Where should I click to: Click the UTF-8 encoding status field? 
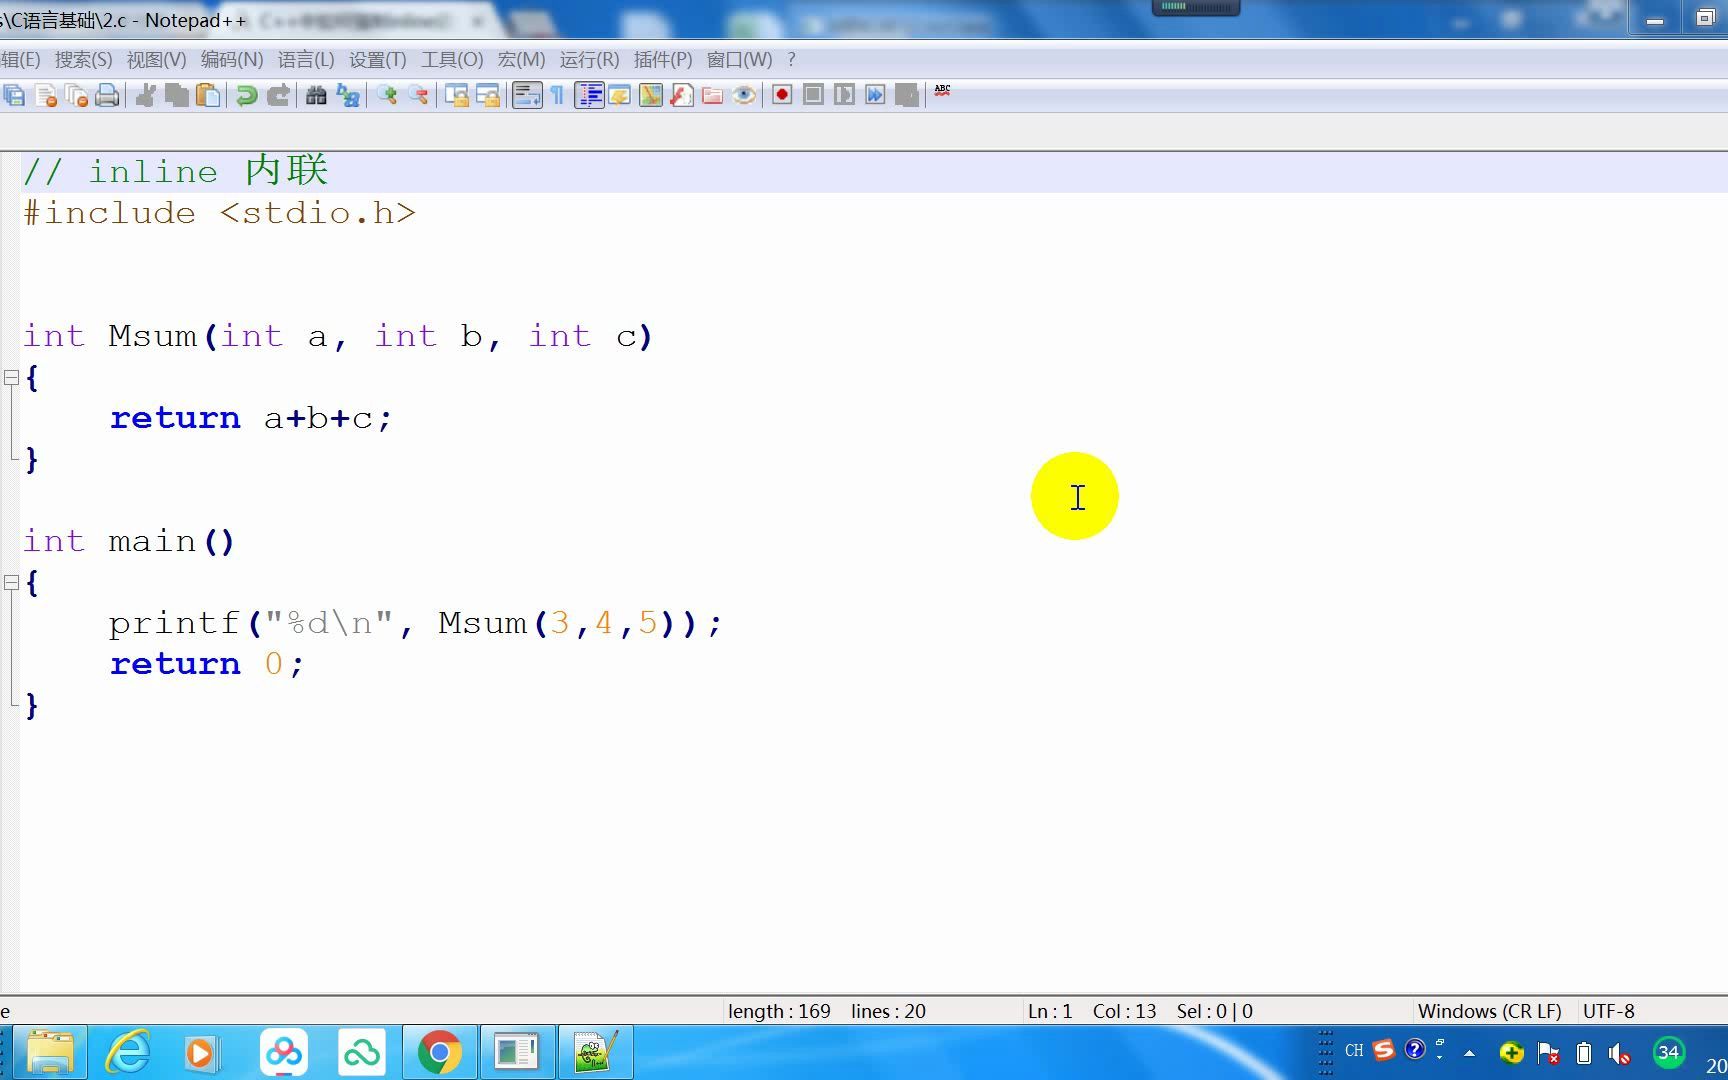coord(1609,1011)
